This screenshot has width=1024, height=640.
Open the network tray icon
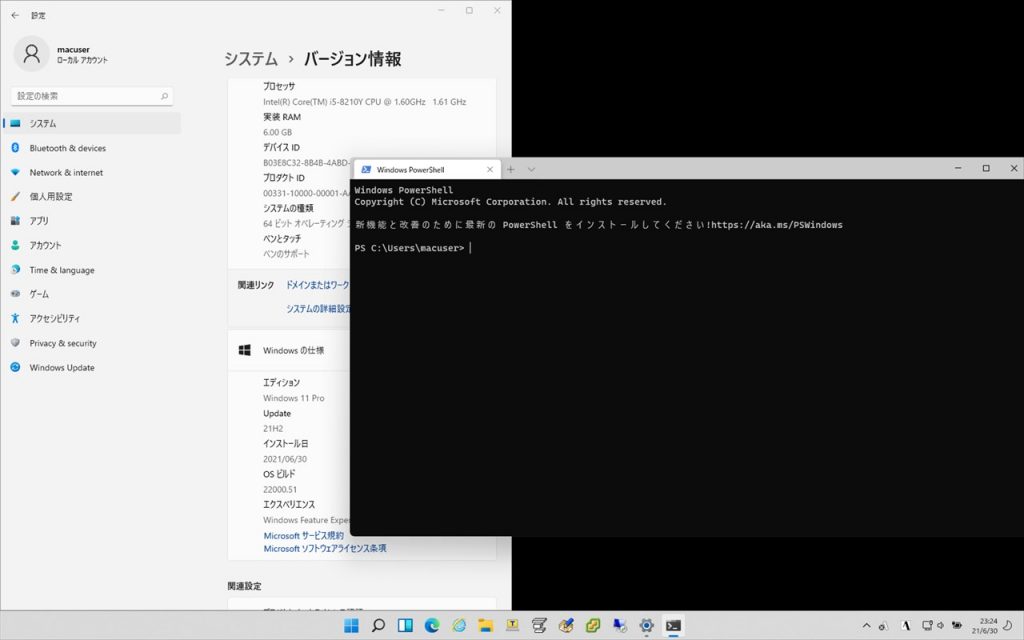tap(927, 626)
